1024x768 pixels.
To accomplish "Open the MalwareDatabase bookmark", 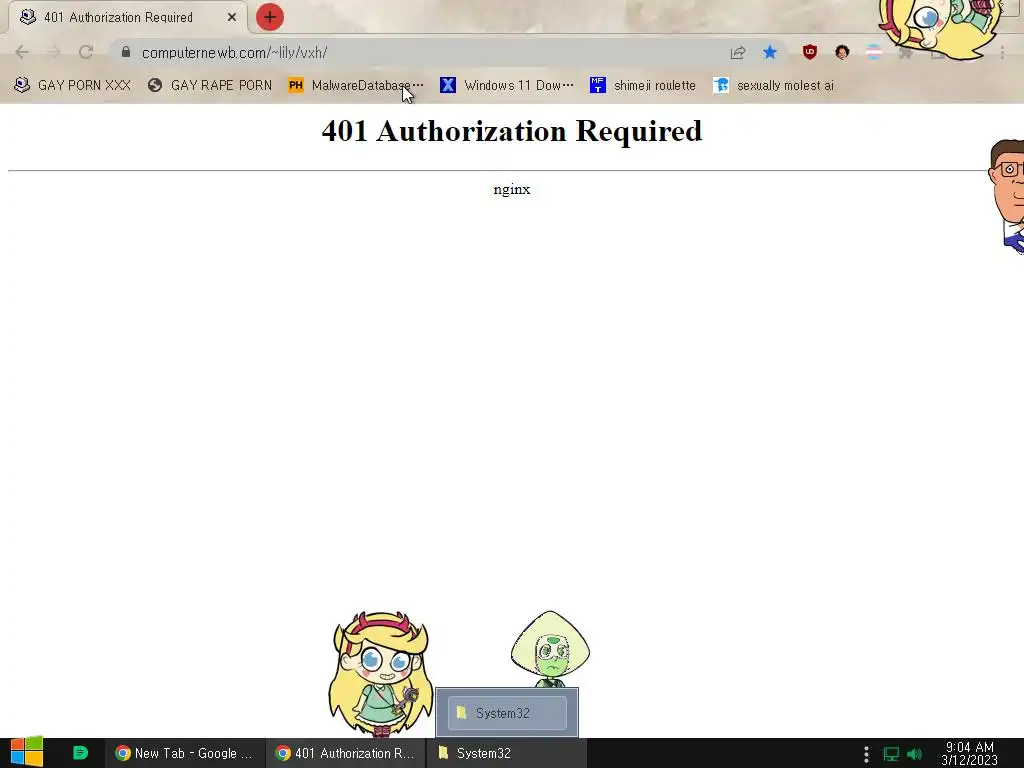I will pyautogui.click(x=356, y=85).
